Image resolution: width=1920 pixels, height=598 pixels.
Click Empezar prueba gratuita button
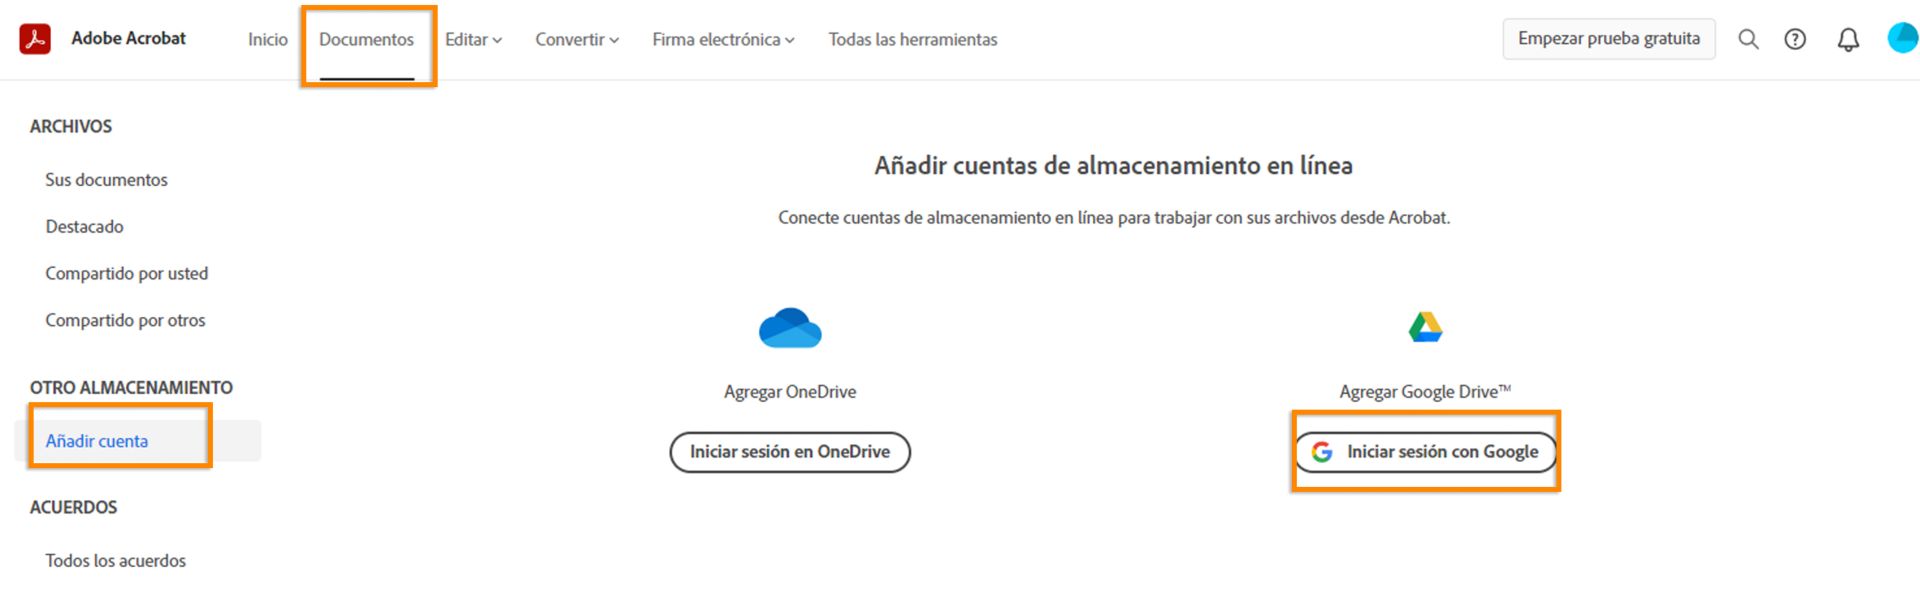(1609, 39)
